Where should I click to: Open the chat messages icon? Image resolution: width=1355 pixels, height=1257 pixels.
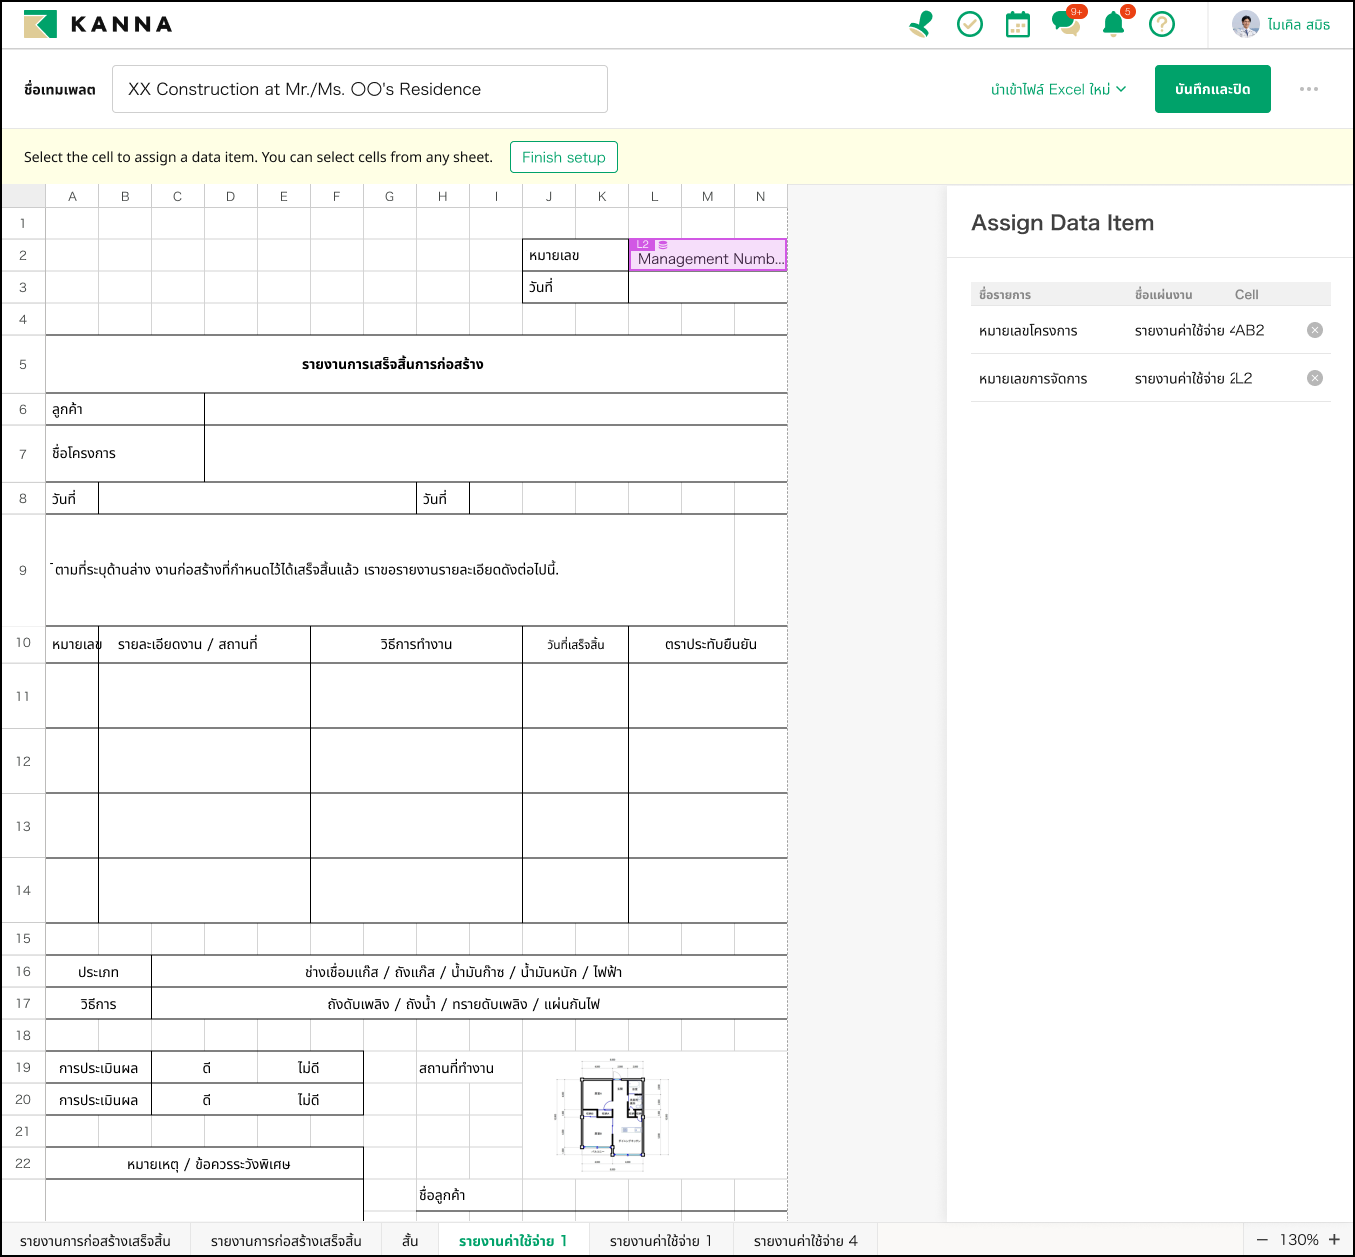pos(1065,24)
